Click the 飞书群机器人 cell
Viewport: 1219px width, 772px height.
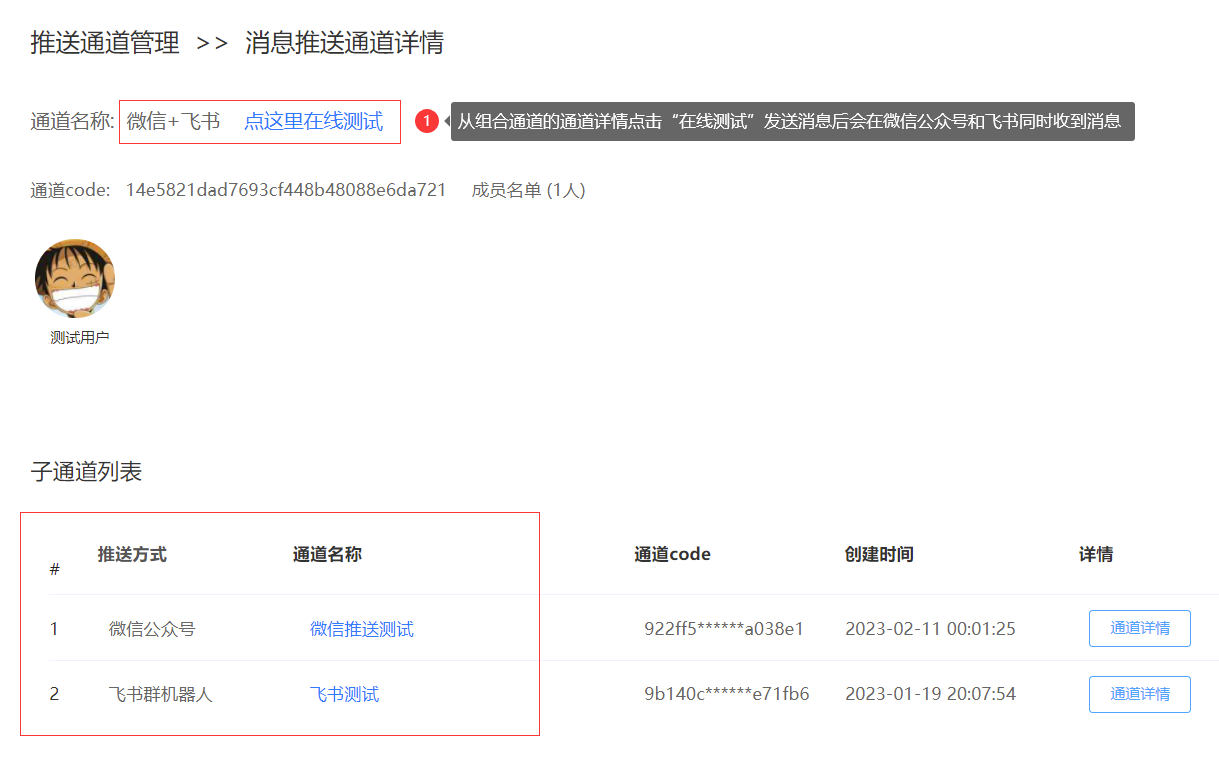161,694
